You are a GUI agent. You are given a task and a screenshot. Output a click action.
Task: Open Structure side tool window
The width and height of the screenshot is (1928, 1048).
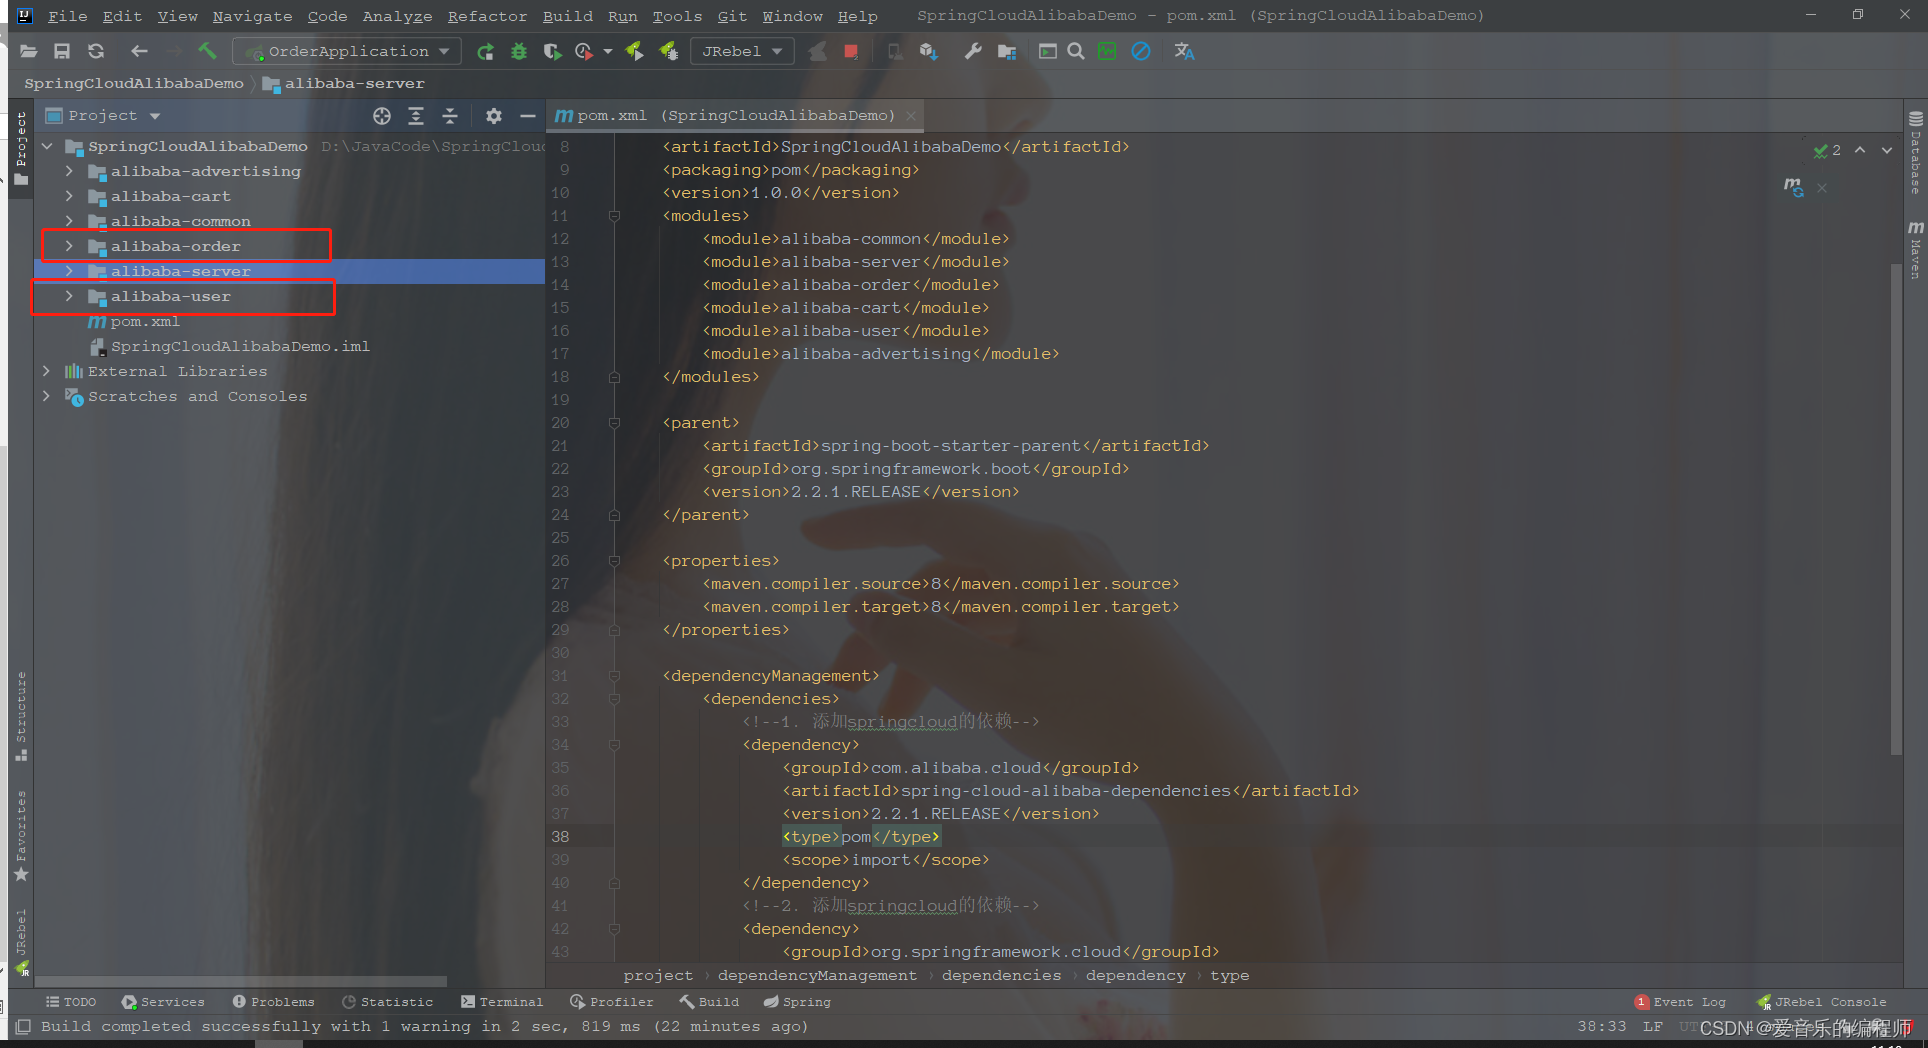pyautogui.click(x=21, y=716)
